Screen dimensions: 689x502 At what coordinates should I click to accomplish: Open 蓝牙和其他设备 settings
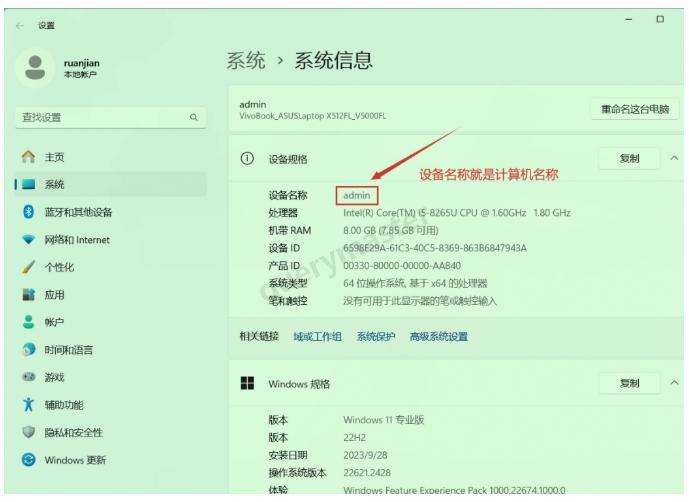point(111,212)
